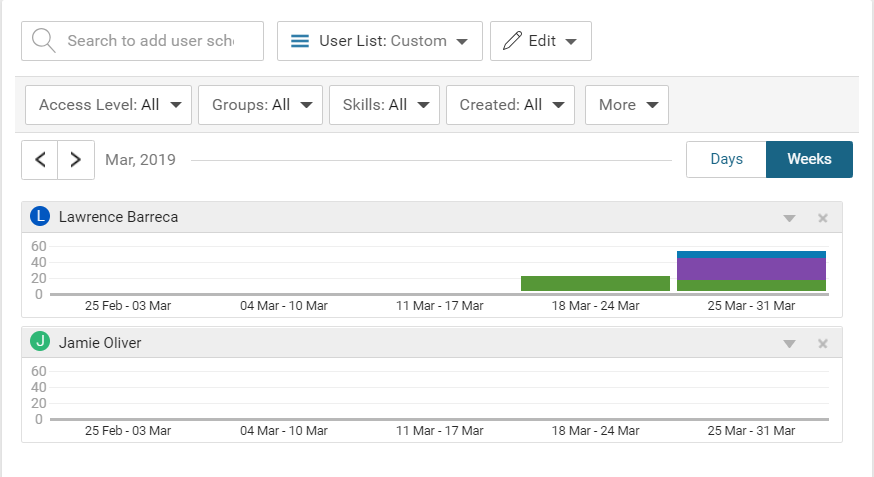Collapse Lawrence Barreca's panel using triangle
The height and width of the screenshot is (477, 874).
coord(789,218)
